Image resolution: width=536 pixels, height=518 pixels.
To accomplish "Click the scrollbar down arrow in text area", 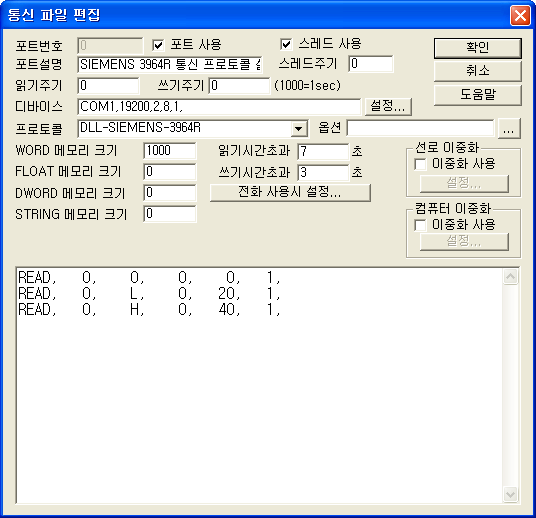I will 510,494.
